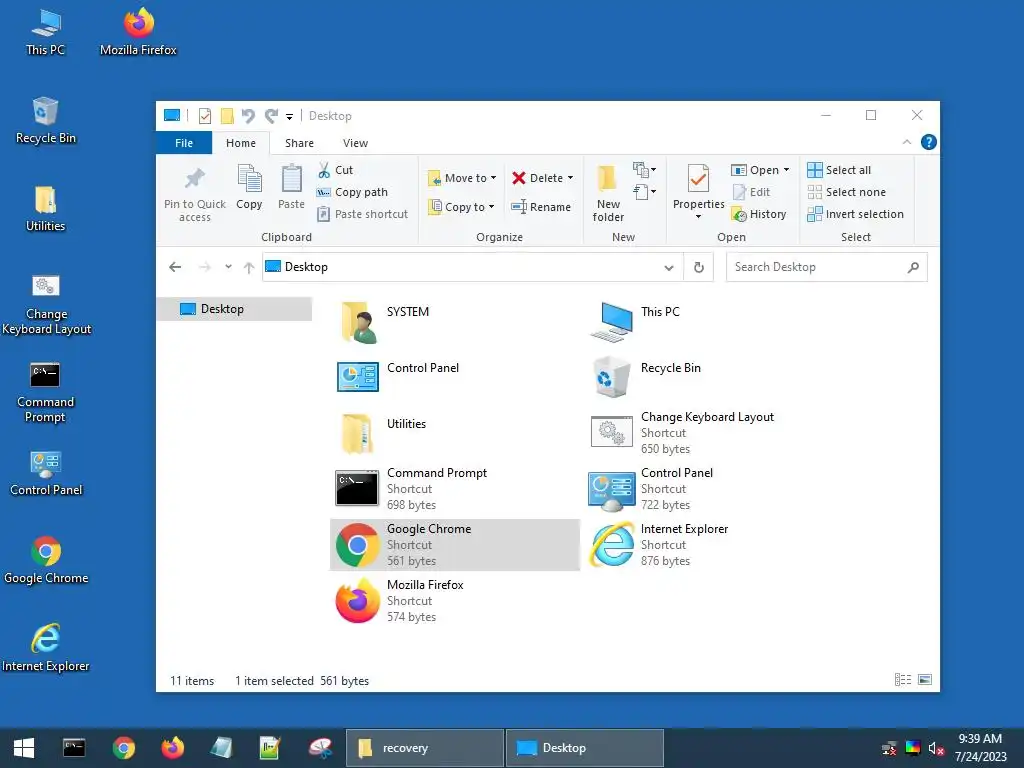Click the Redo quick access icon
The image size is (1024, 768).
pyautogui.click(x=271, y=116)
